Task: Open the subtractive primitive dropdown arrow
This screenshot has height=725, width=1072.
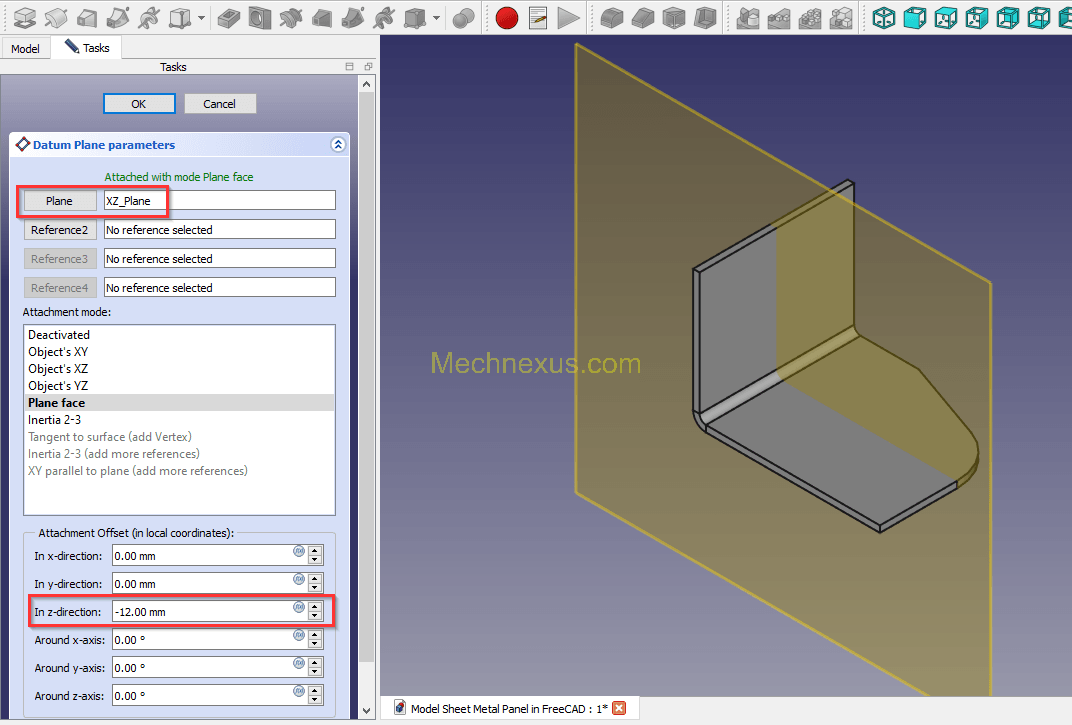Action: pyautogui.click(x=436, y=17)
